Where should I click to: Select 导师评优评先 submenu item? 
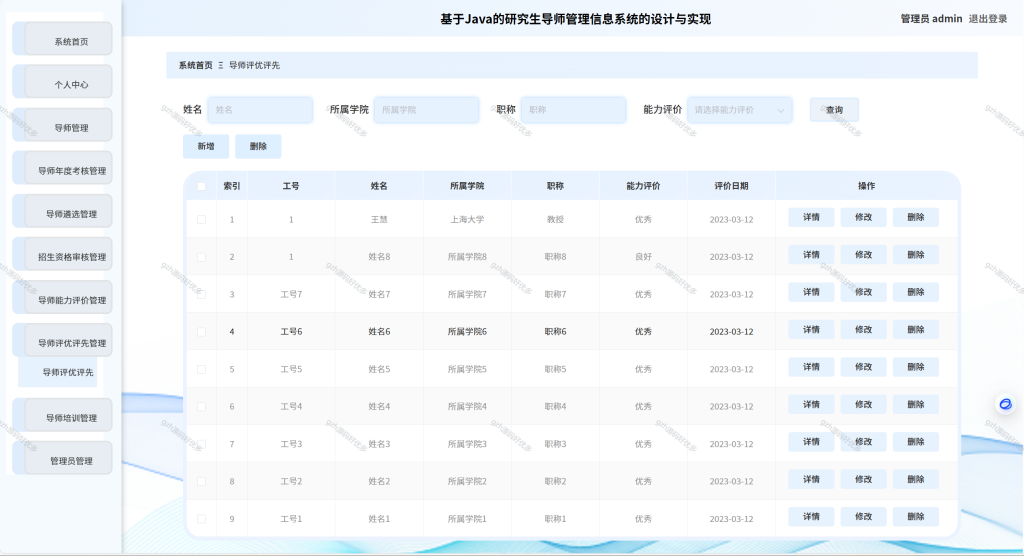click(58, 372)
